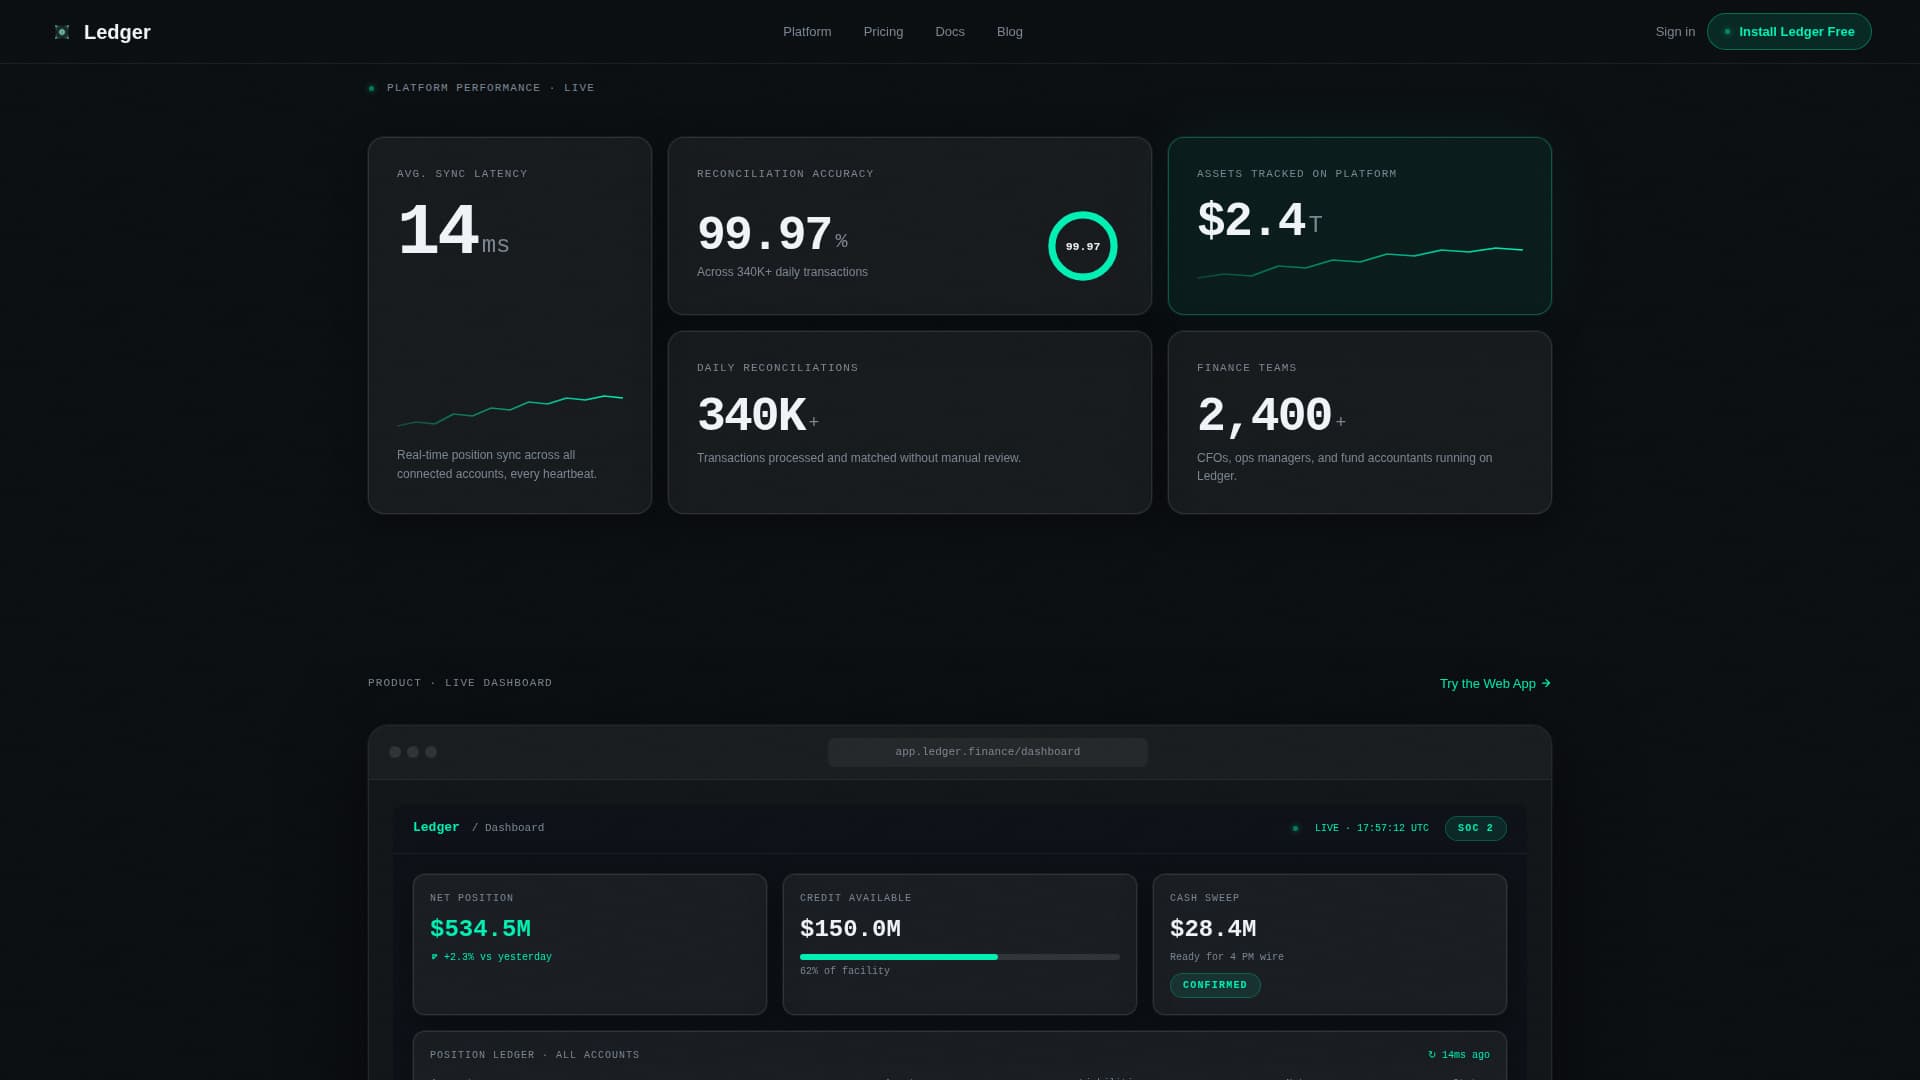The image size is (1920, 1080).
Task: Click the Ledger brand name in header
Action: [x=117, y=32]
